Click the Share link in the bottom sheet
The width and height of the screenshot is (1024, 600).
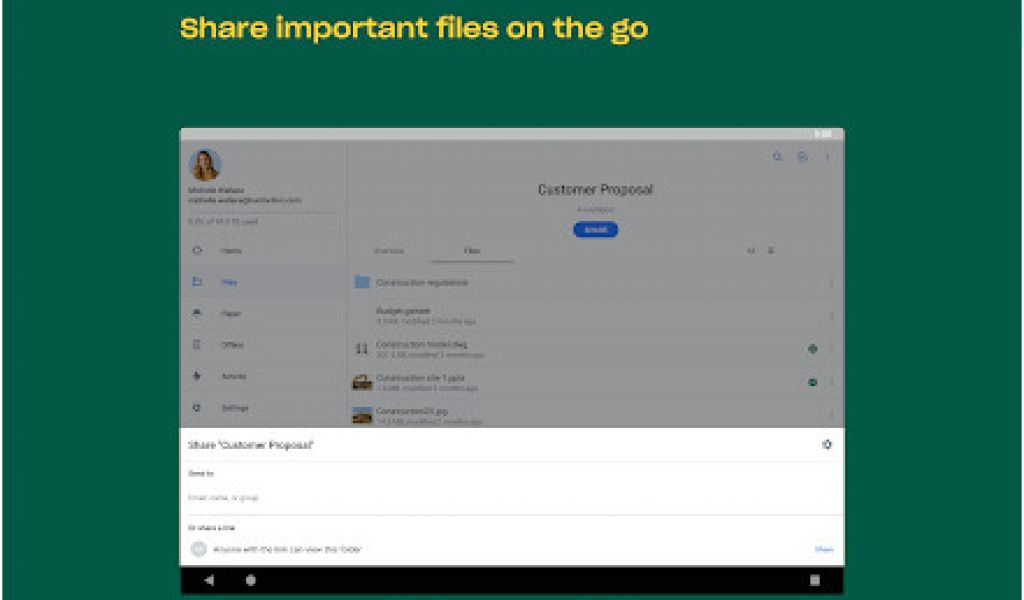click(823, 549)
